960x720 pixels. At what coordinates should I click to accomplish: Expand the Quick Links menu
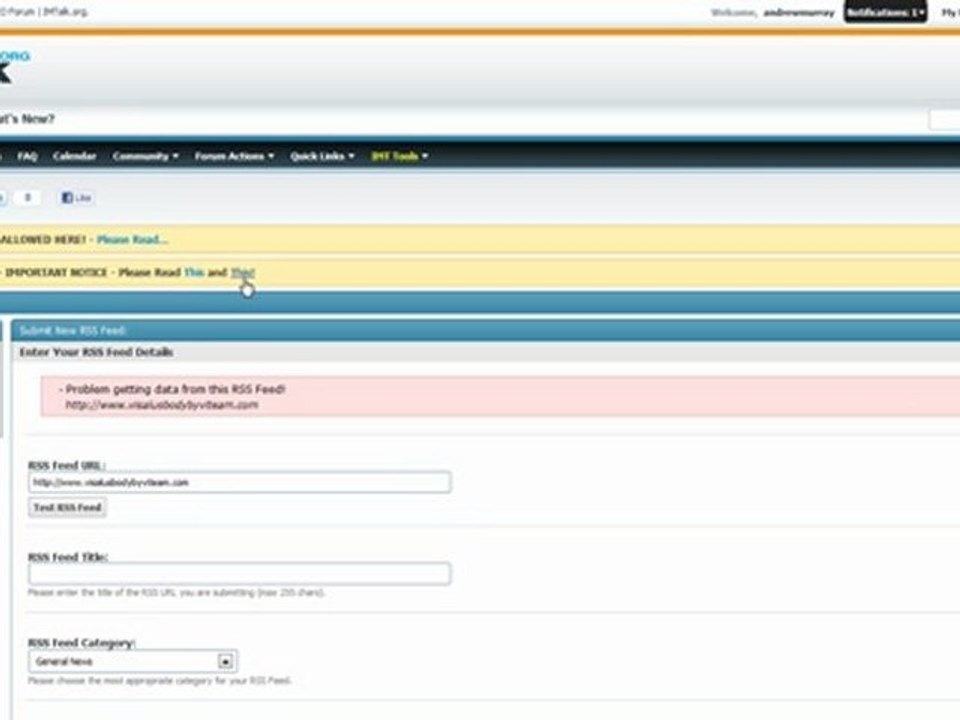[322, 156]
